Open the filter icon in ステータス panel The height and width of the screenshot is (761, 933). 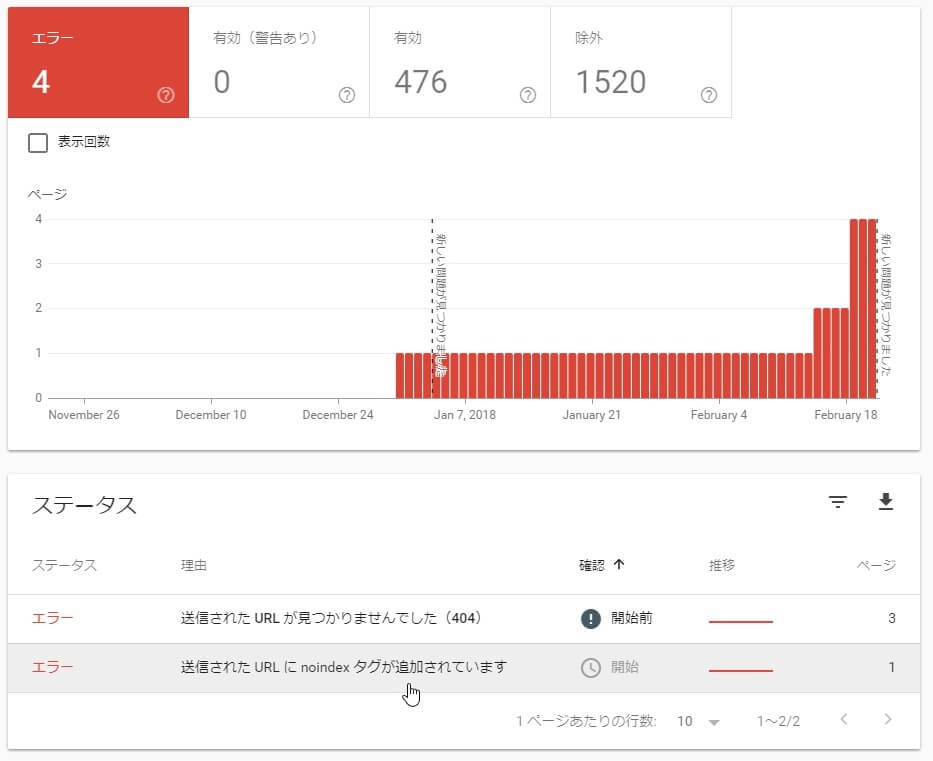click(x=838, y=502)
